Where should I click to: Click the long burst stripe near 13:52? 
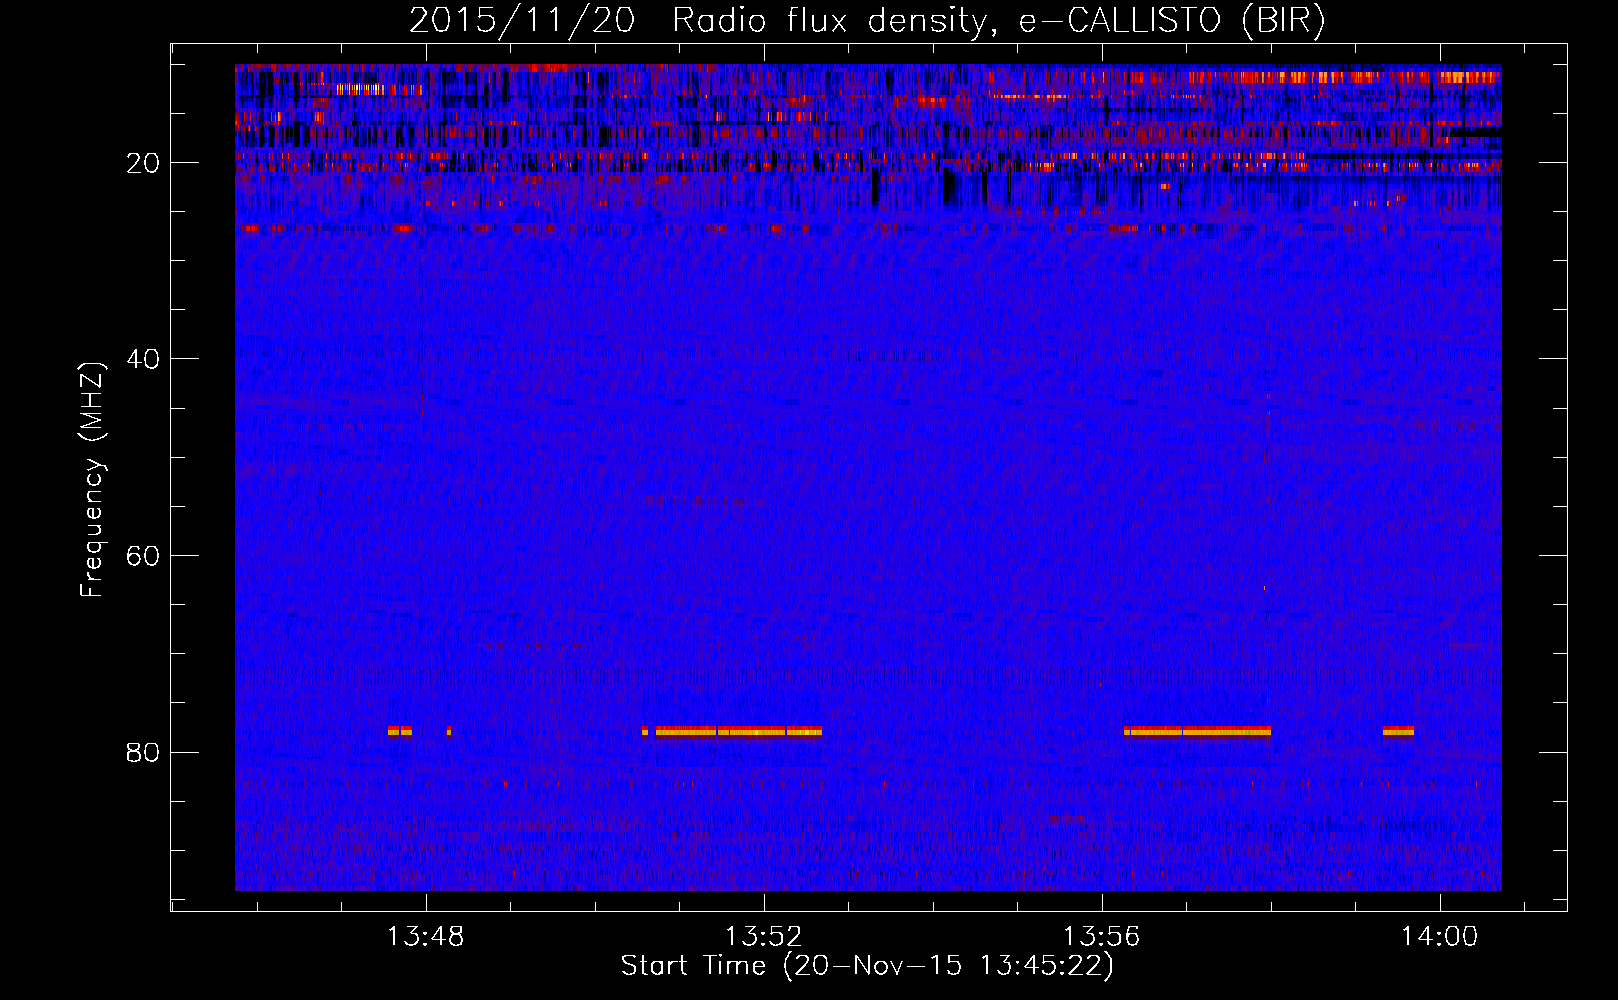coord(738,731)
